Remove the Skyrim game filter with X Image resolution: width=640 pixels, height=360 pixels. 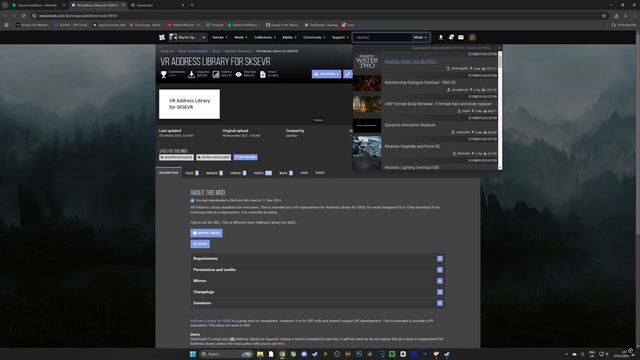204,37
